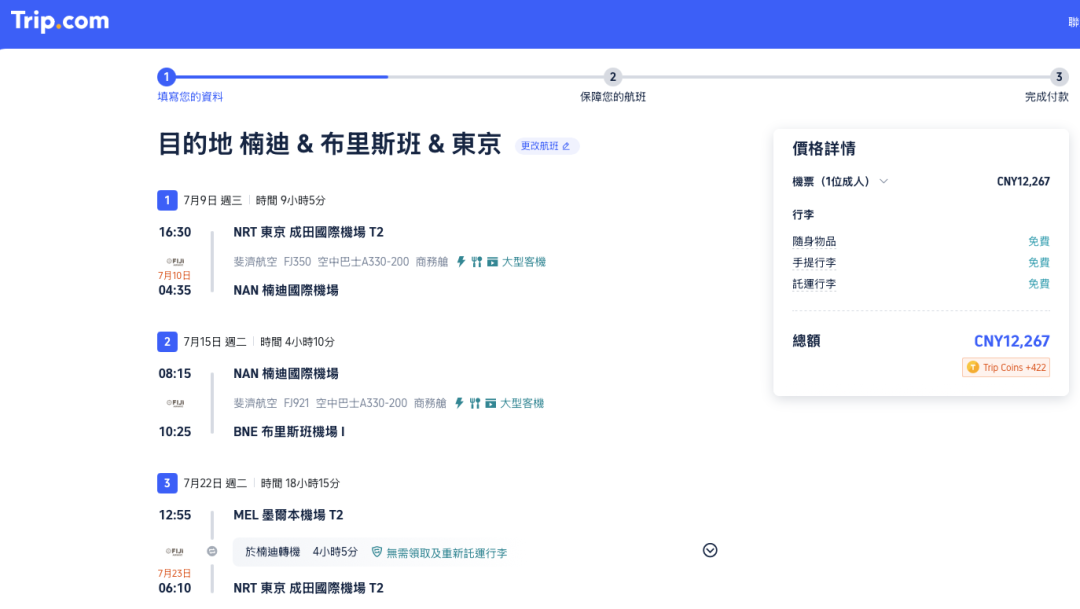1080x609 pixels.
Task: Click the 7月23日 next-day arrival date
Action: tap(174, 573)
